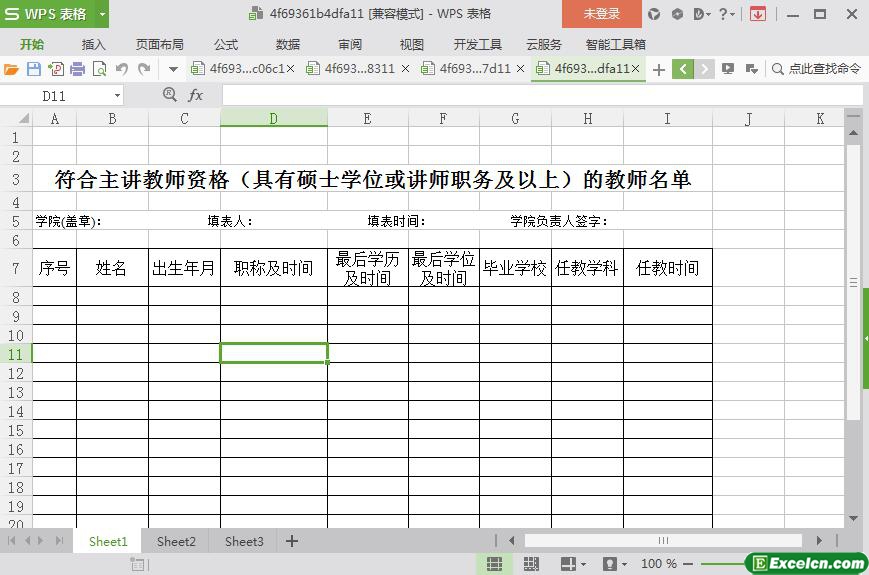Open the 页面布局 ribbon tab
Screen dimensions: 869x575
click(x=160, y=44)
